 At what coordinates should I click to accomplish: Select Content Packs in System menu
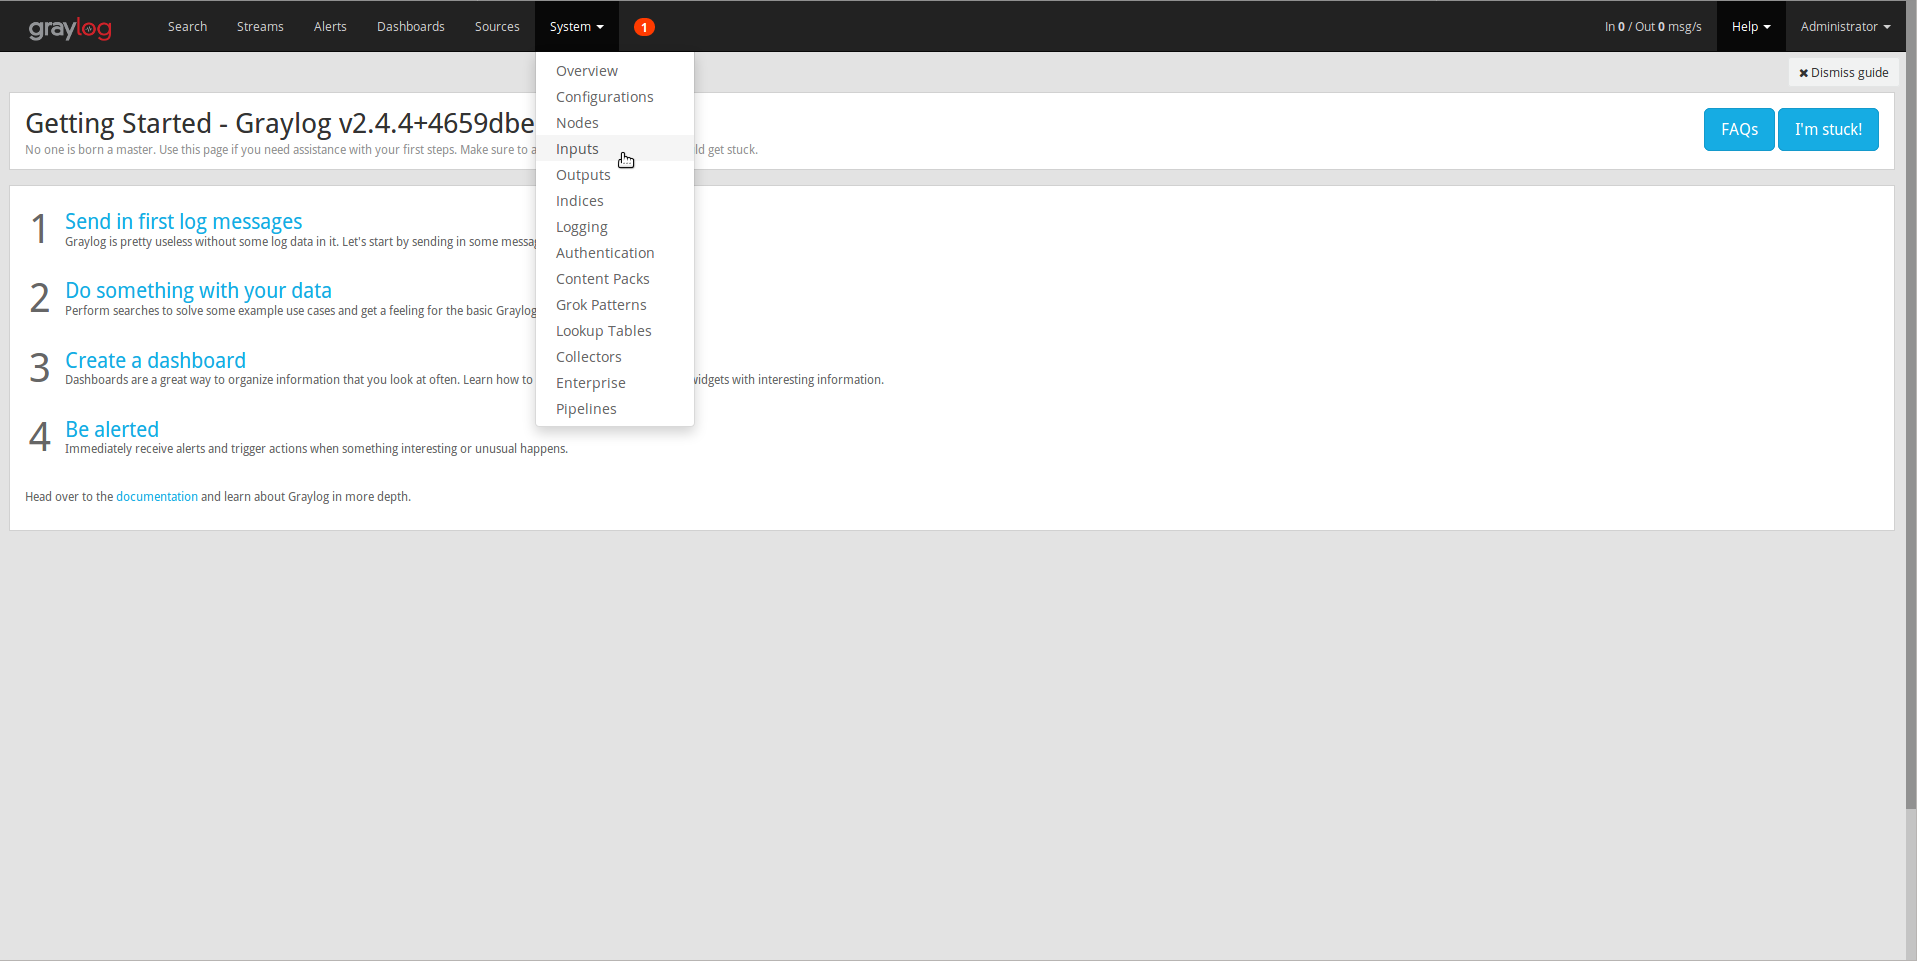tap(615, 279)
